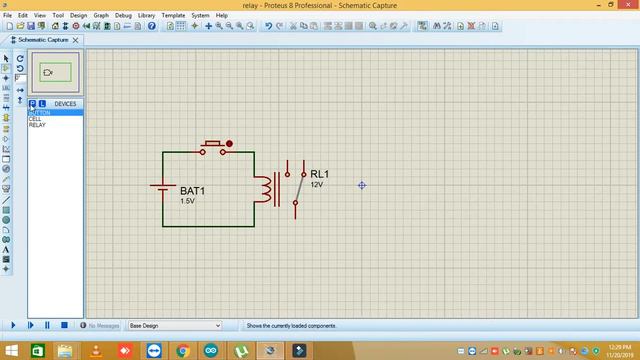The width and height of the screenshot is (640, 360).
Task: Toggle the grid display
Action: coord(180,26)
